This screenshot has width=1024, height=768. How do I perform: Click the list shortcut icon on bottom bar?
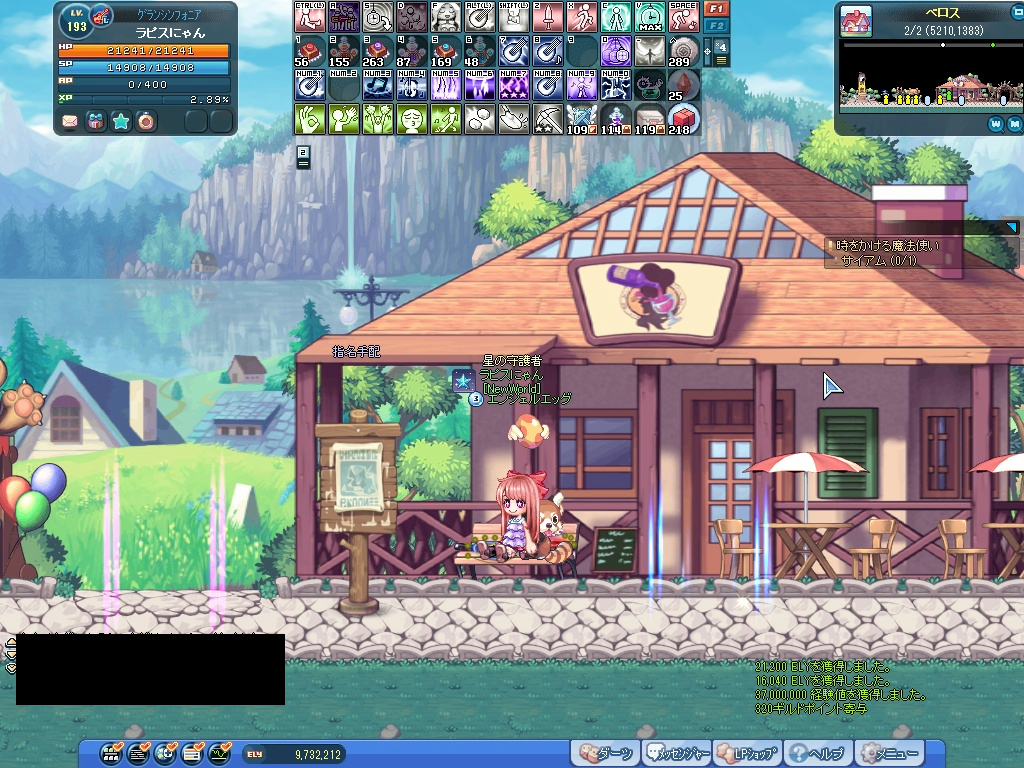[138, 754]
